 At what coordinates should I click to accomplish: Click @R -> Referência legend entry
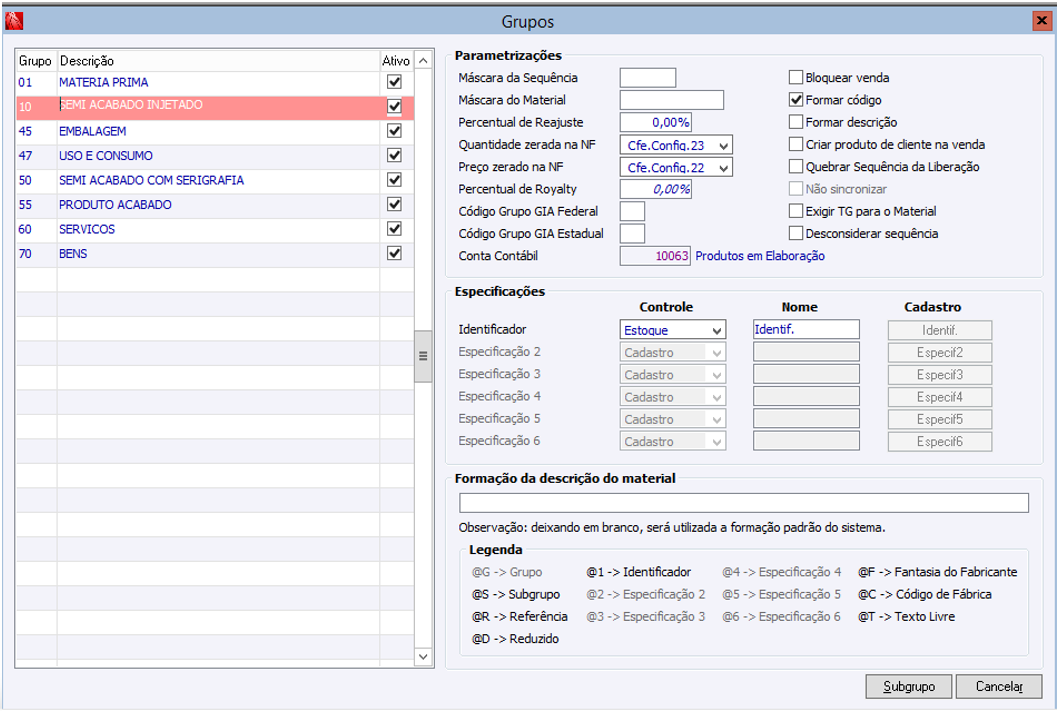coord(520,617)
